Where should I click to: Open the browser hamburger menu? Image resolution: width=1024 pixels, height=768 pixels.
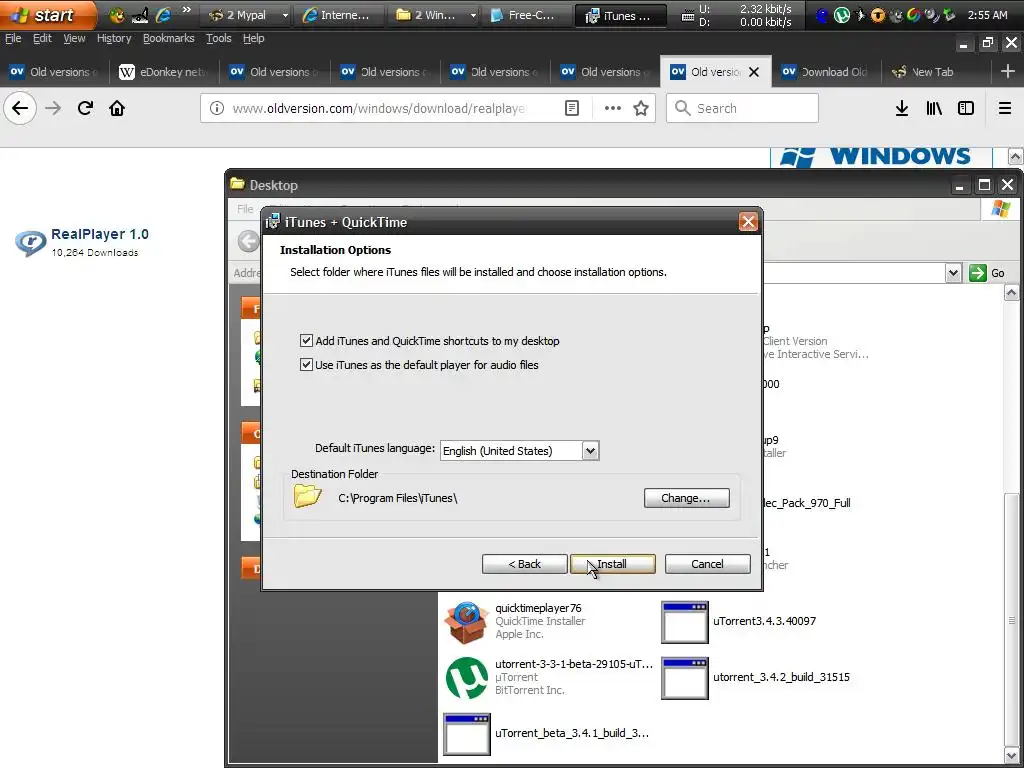pos(1005,108)
